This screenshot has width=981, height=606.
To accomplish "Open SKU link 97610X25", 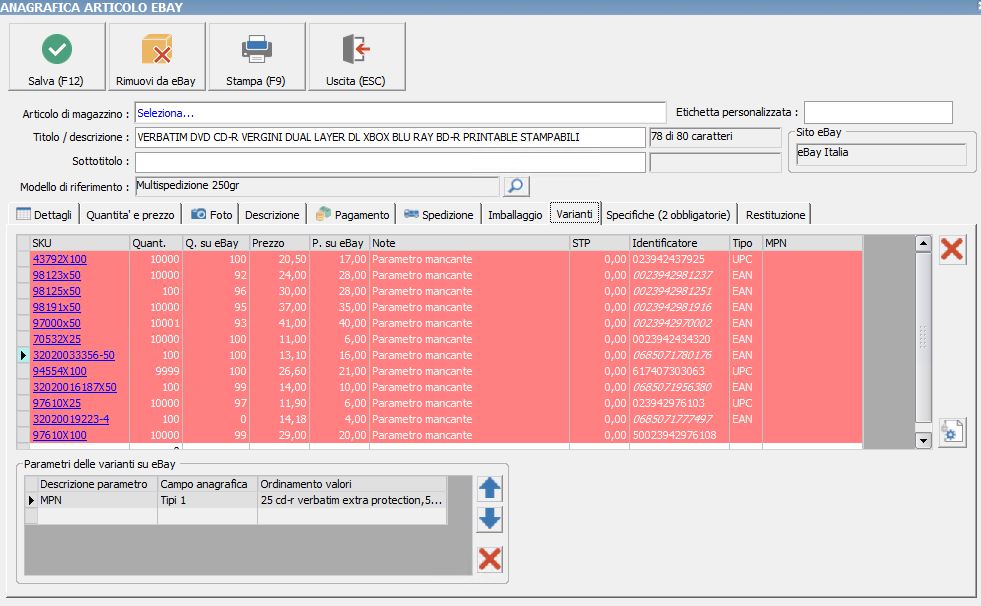I will pyautogui.click(x=56, y=403).
